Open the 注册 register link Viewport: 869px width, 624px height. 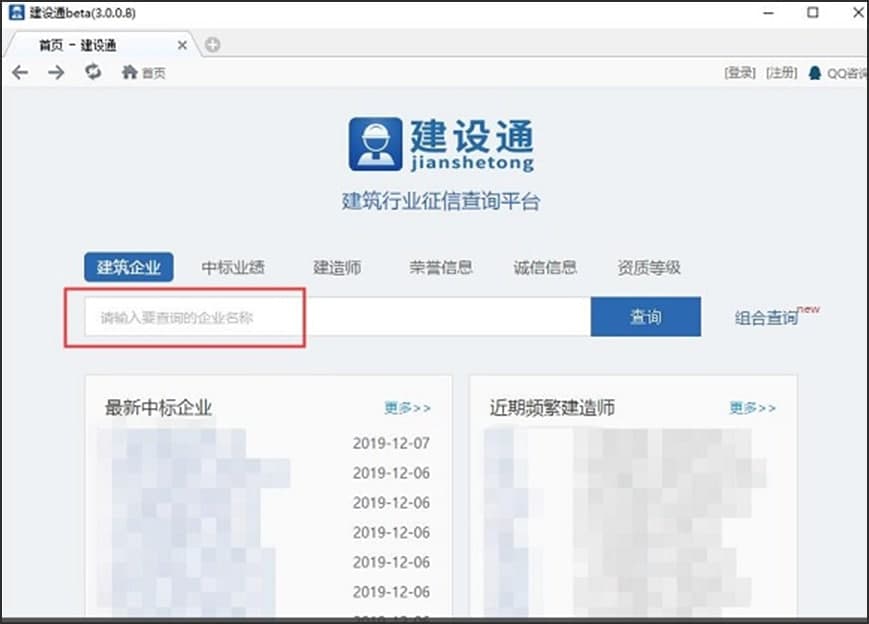coord(781,73)
